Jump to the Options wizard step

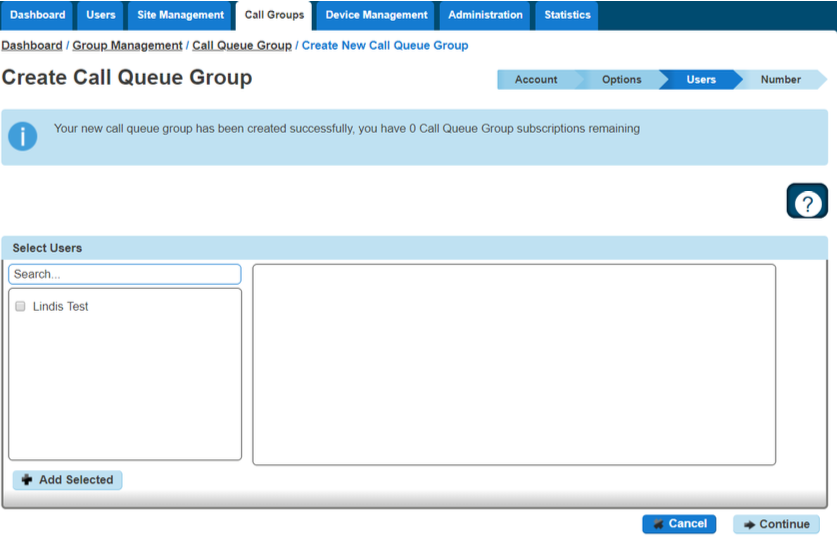pos(621,80)
